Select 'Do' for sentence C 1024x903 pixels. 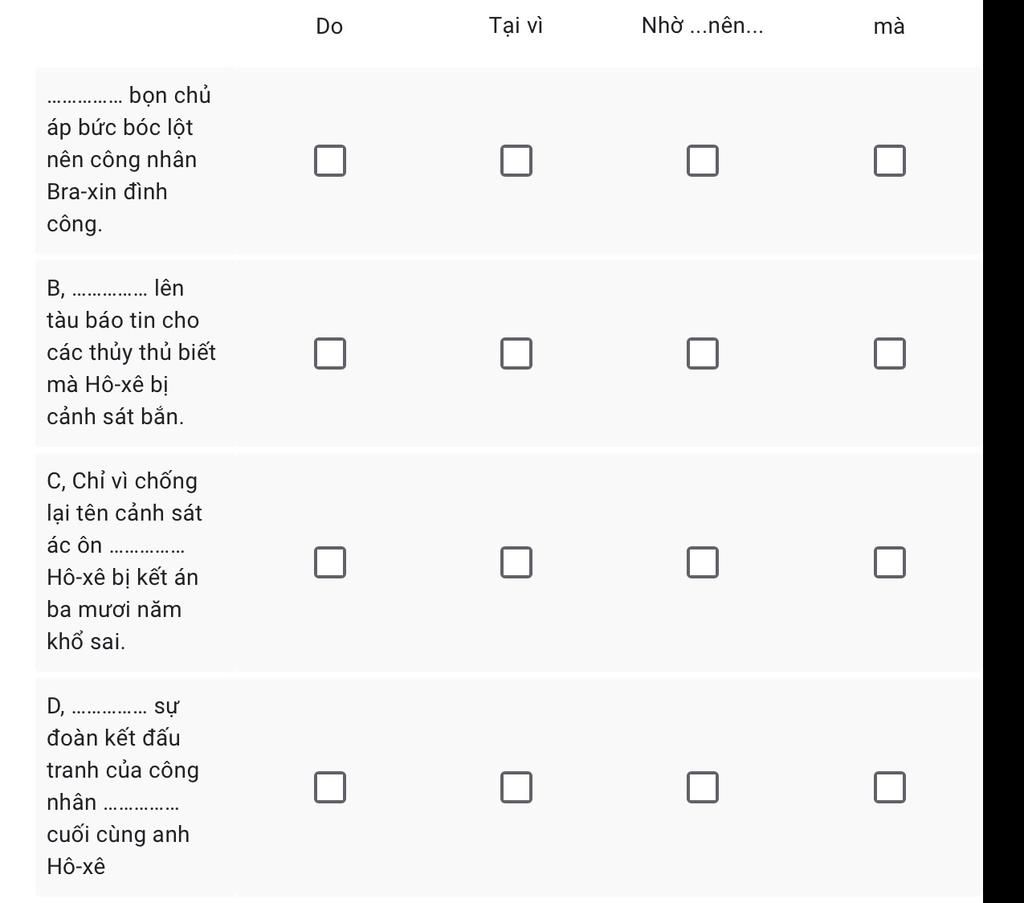point(330,562)
